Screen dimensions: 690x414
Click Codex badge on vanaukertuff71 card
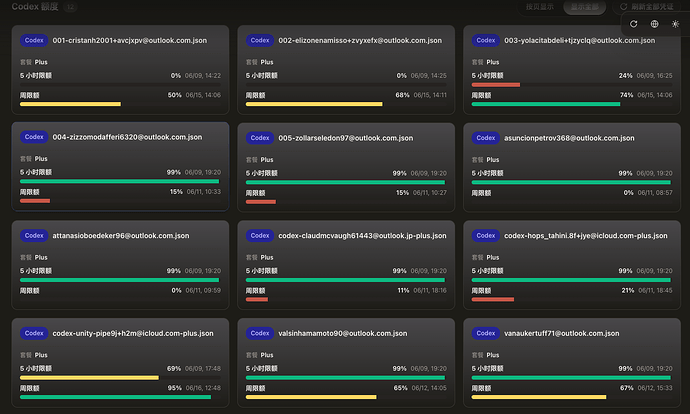pyautogui.click(x=486, y=333)
